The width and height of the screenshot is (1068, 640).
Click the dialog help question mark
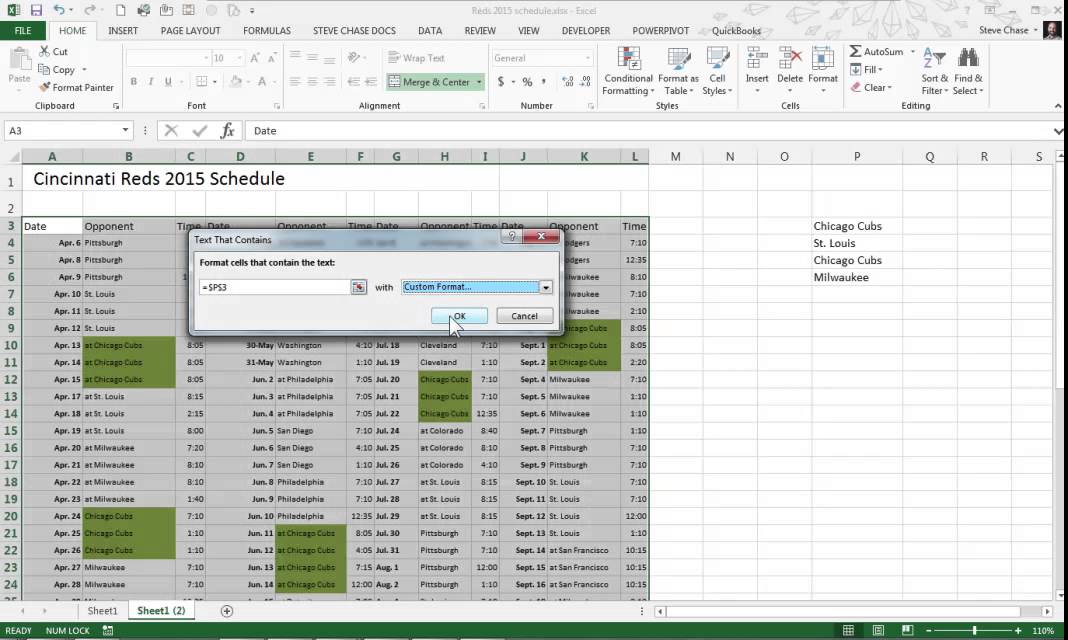[x=512, y=236]
